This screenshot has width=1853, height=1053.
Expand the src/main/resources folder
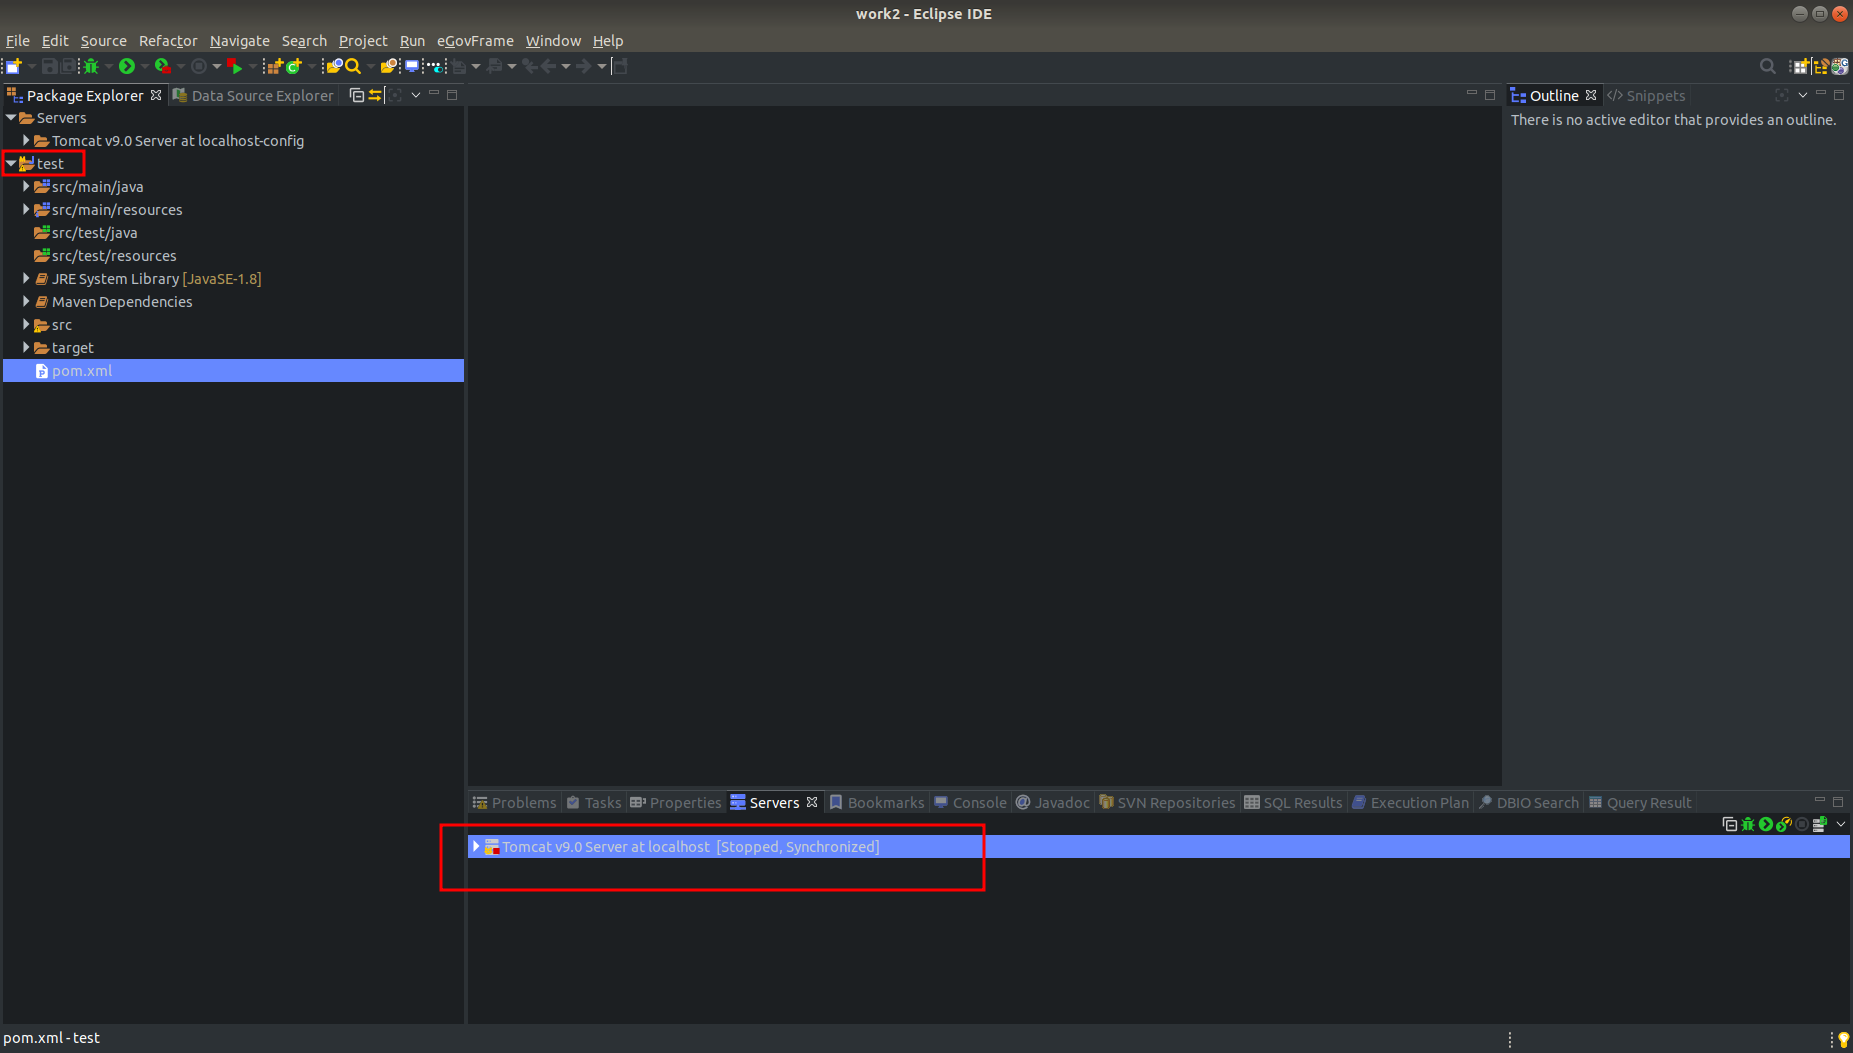pos(26,209)
